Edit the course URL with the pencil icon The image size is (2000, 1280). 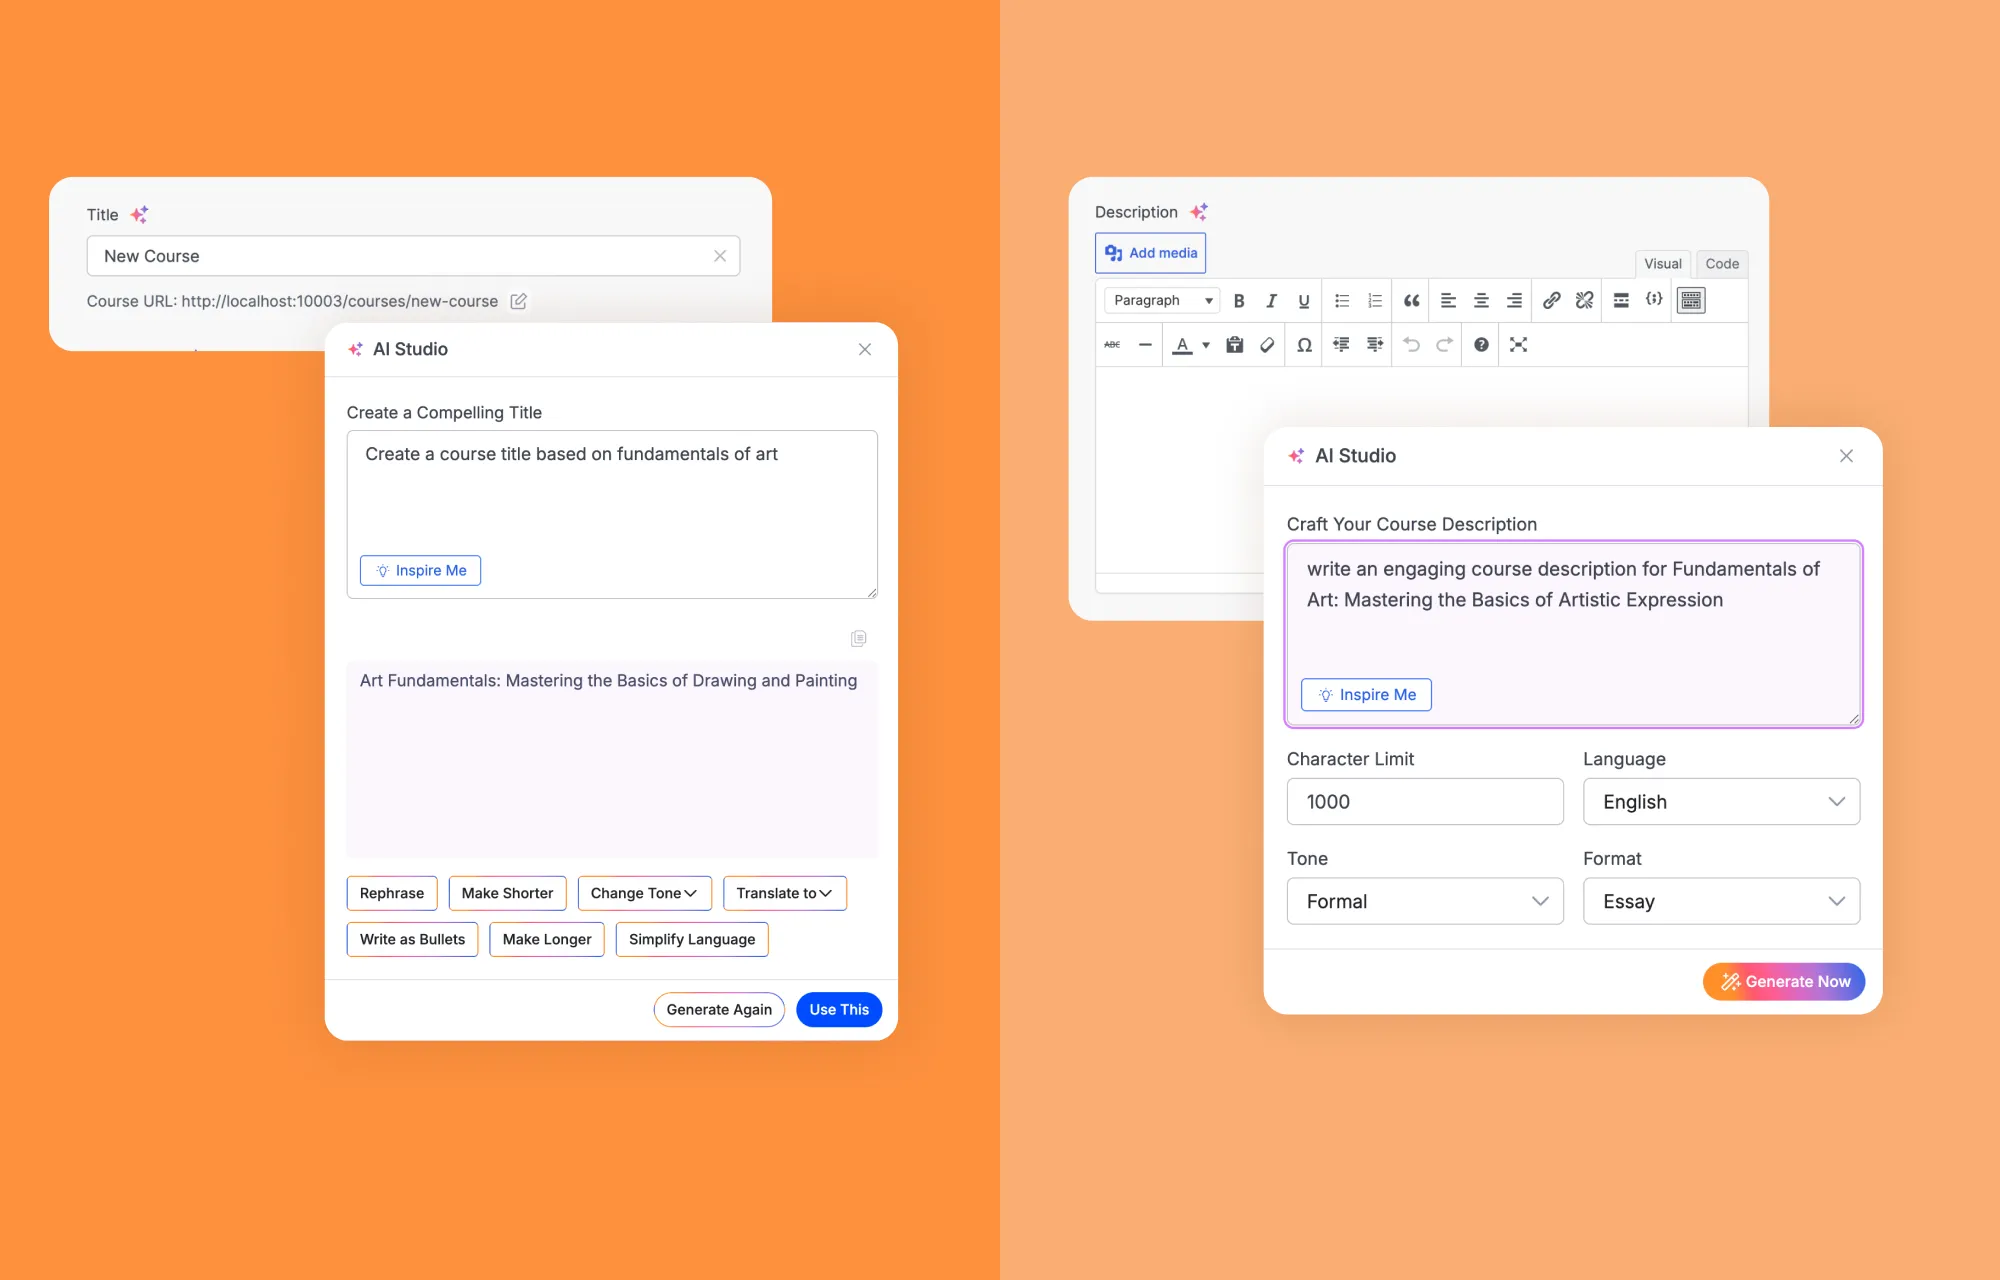coord(518,301)
